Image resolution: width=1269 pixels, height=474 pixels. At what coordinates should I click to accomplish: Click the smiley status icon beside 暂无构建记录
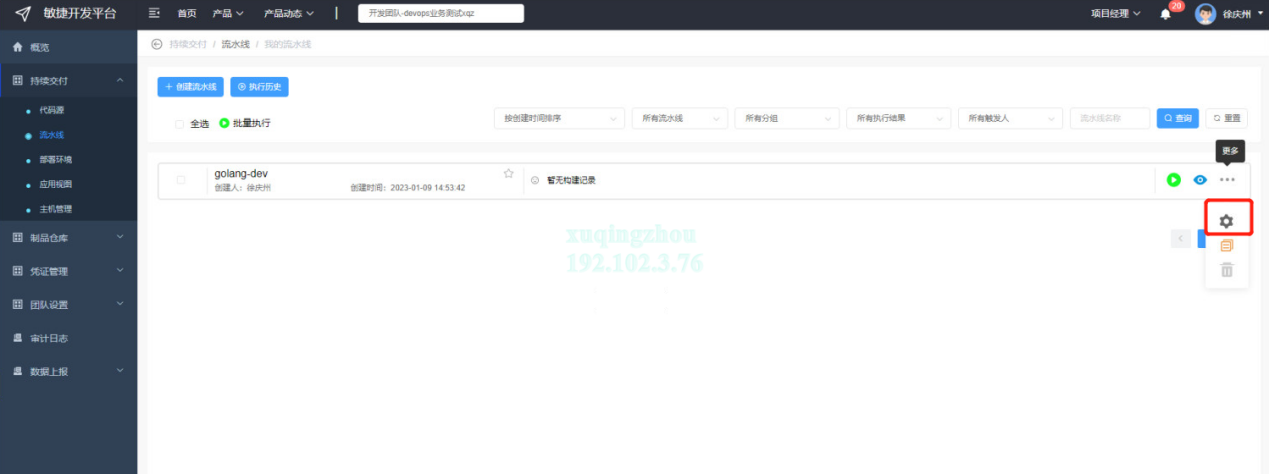tap(535, 181)
